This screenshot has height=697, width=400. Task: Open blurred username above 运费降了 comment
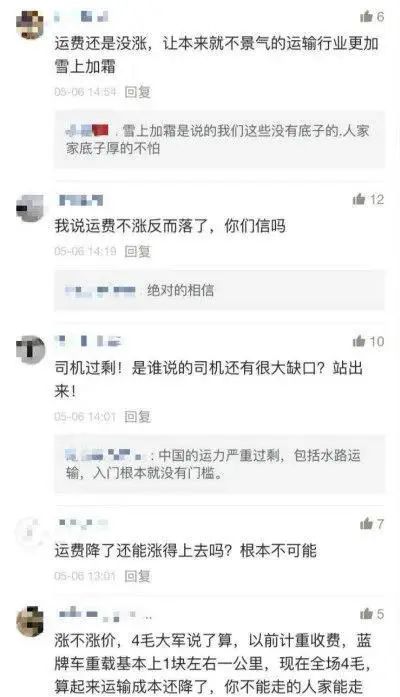83,523
